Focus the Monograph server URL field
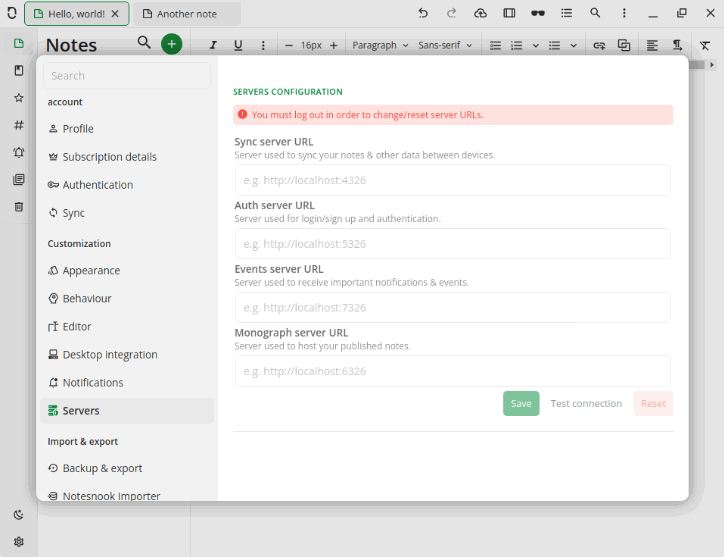 [x=452, y=371]
